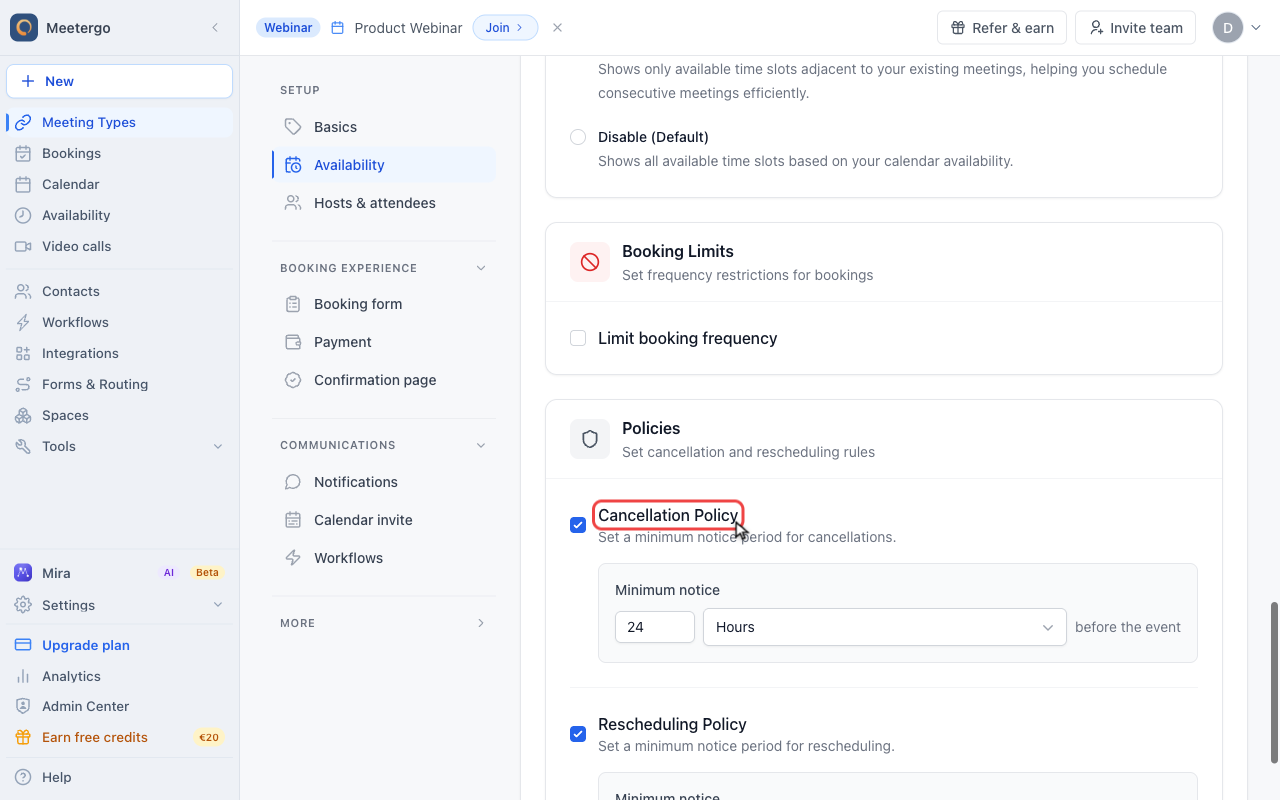Screen dimensions: 1280x800
Task: Expand the MORE section chevron
Action: tap(481, 623)
